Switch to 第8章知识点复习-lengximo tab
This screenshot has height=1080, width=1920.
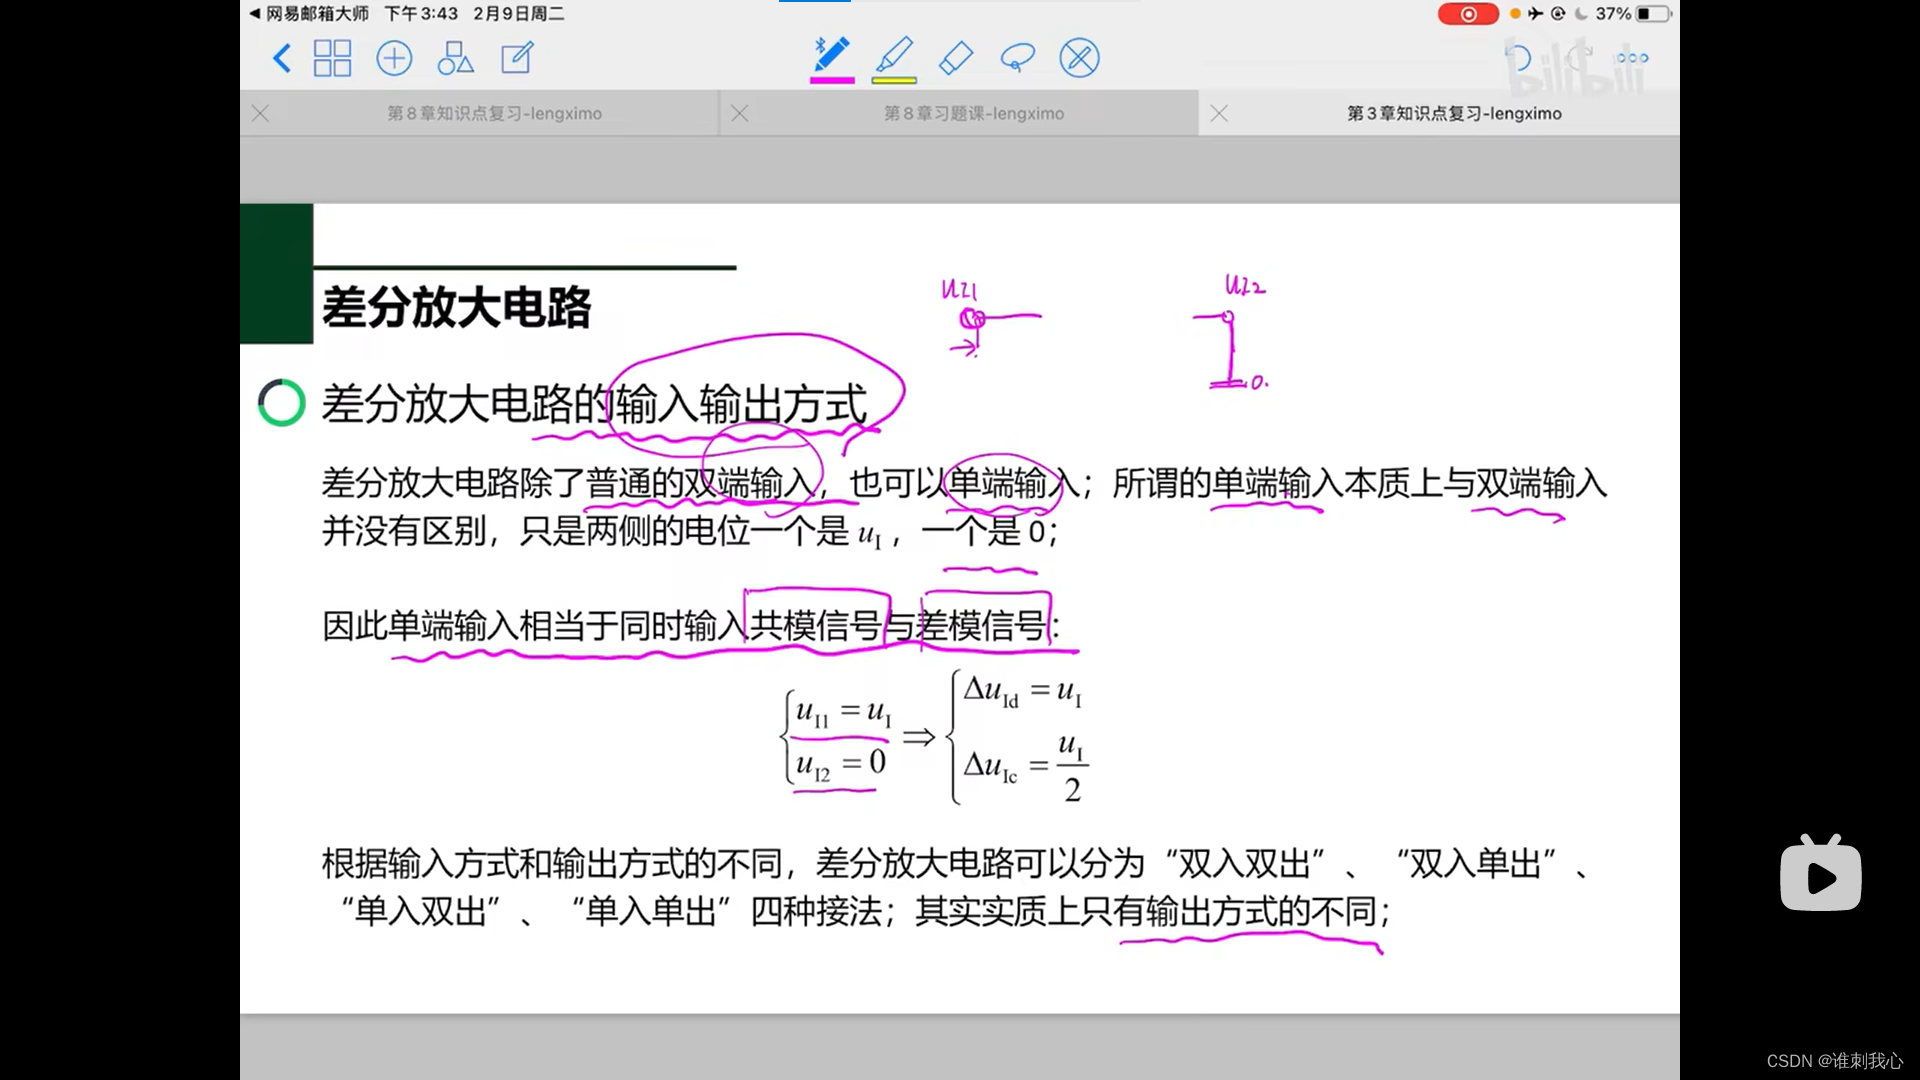point(494,114)
